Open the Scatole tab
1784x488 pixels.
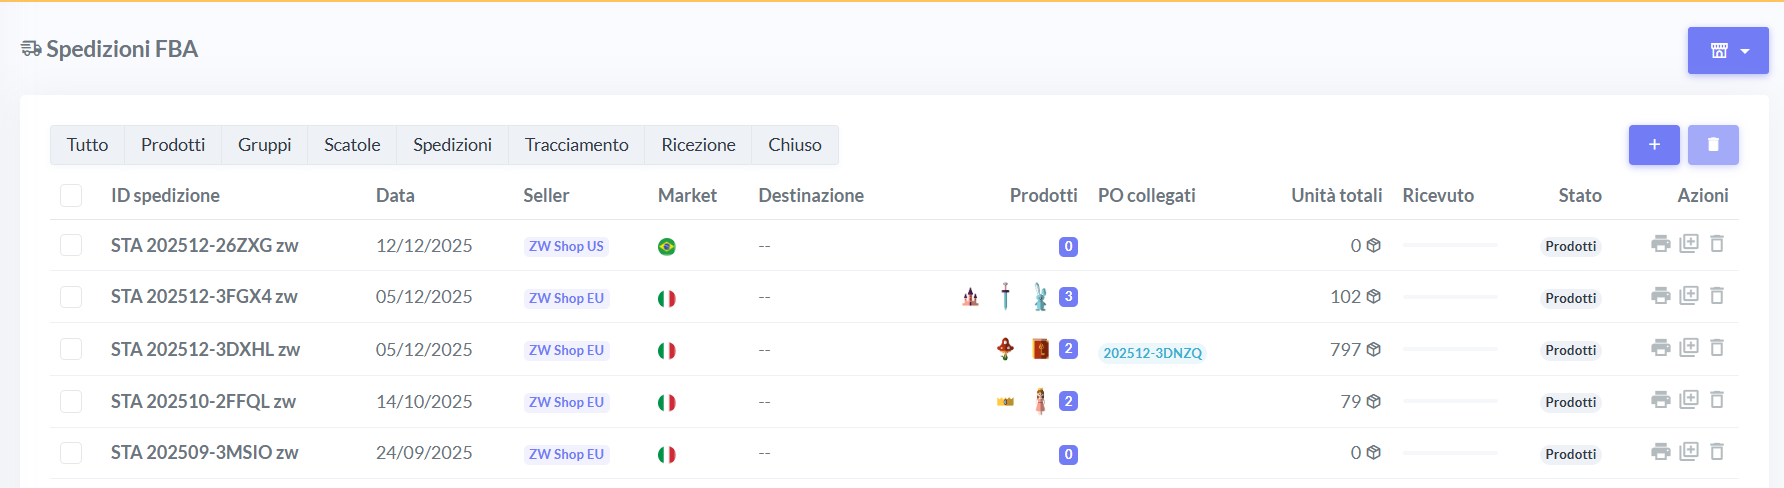click(x=352, y=145)
